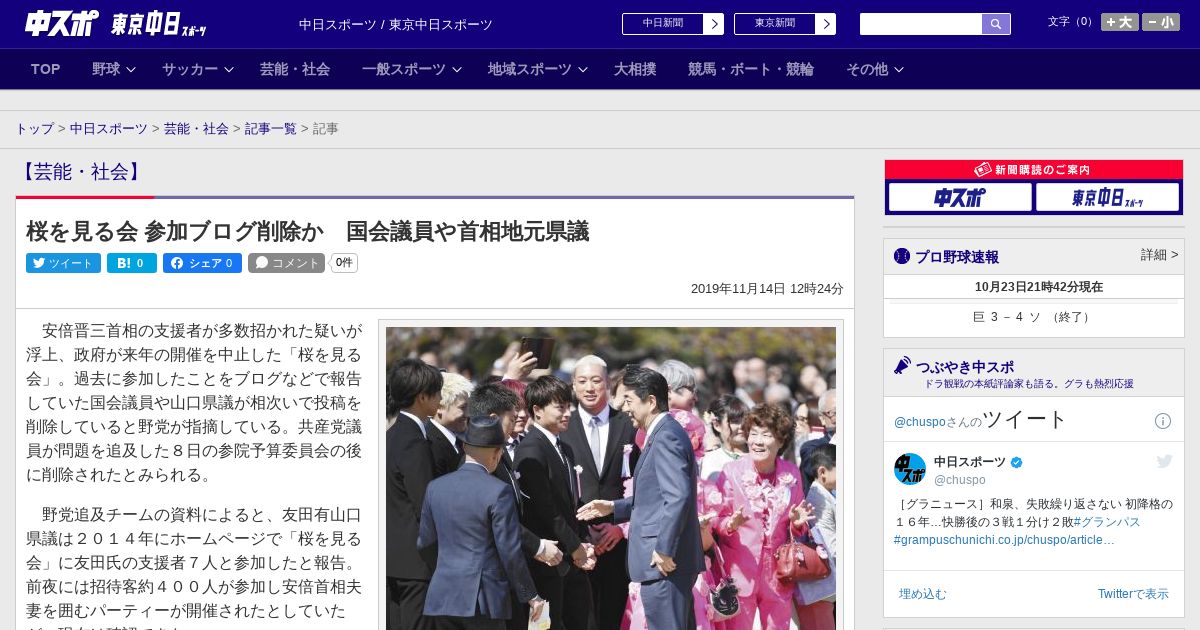Click the baseball icon beside プロ野球速報
The height and width of the screenshot is (630, 1200).
coord(902,256)
